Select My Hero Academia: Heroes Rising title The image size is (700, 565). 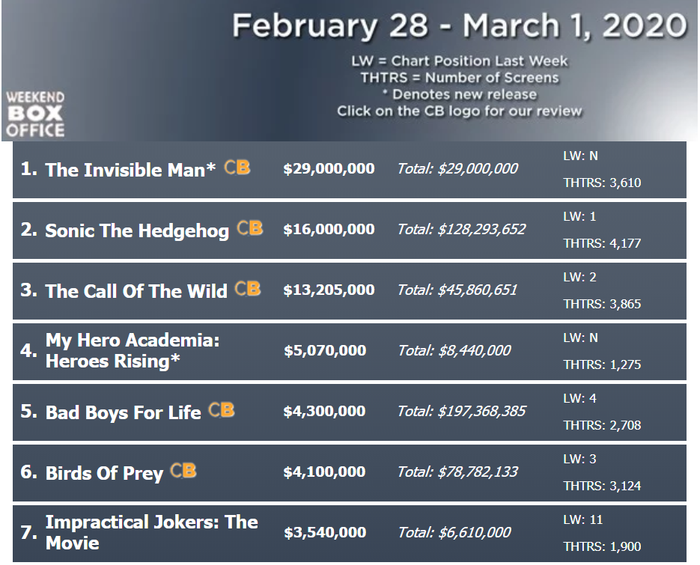[x=133, y=351]
